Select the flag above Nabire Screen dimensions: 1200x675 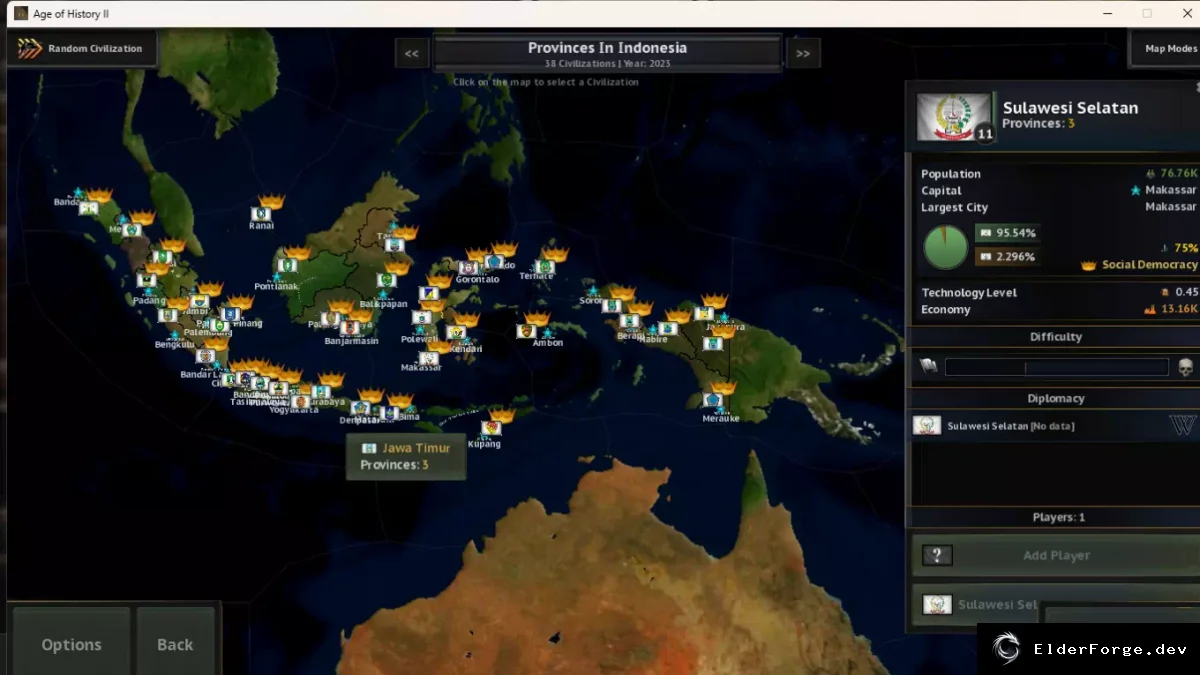[x=667, y=327]
